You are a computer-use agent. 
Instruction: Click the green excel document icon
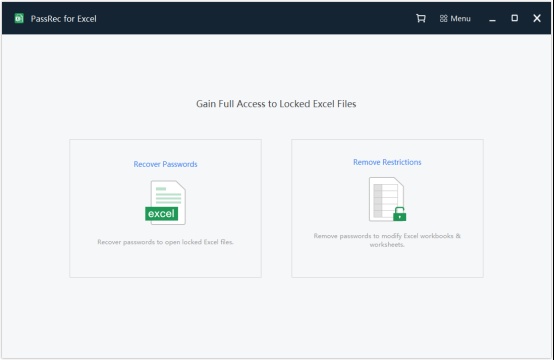point(165,202)
